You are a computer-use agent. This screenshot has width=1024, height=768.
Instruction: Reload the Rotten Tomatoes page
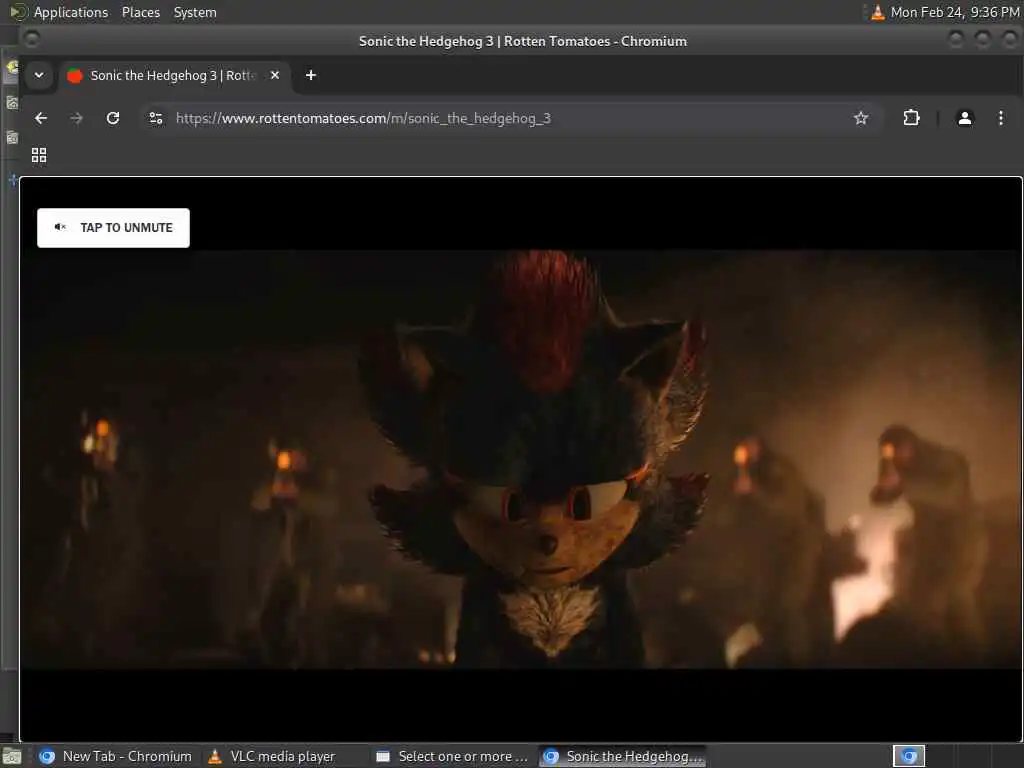click(113, 118)
